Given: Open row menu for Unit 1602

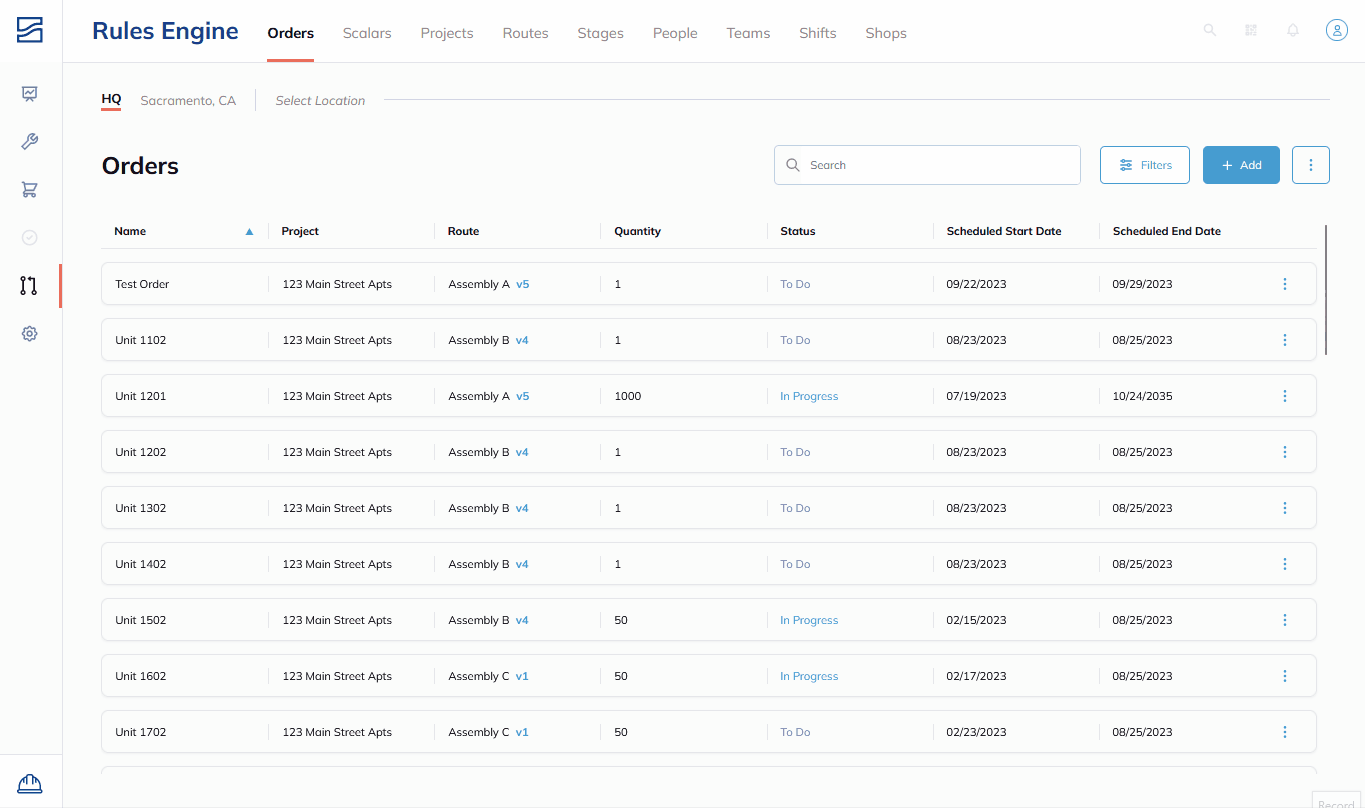Looking at the screenshot, I should (1285, 676).
